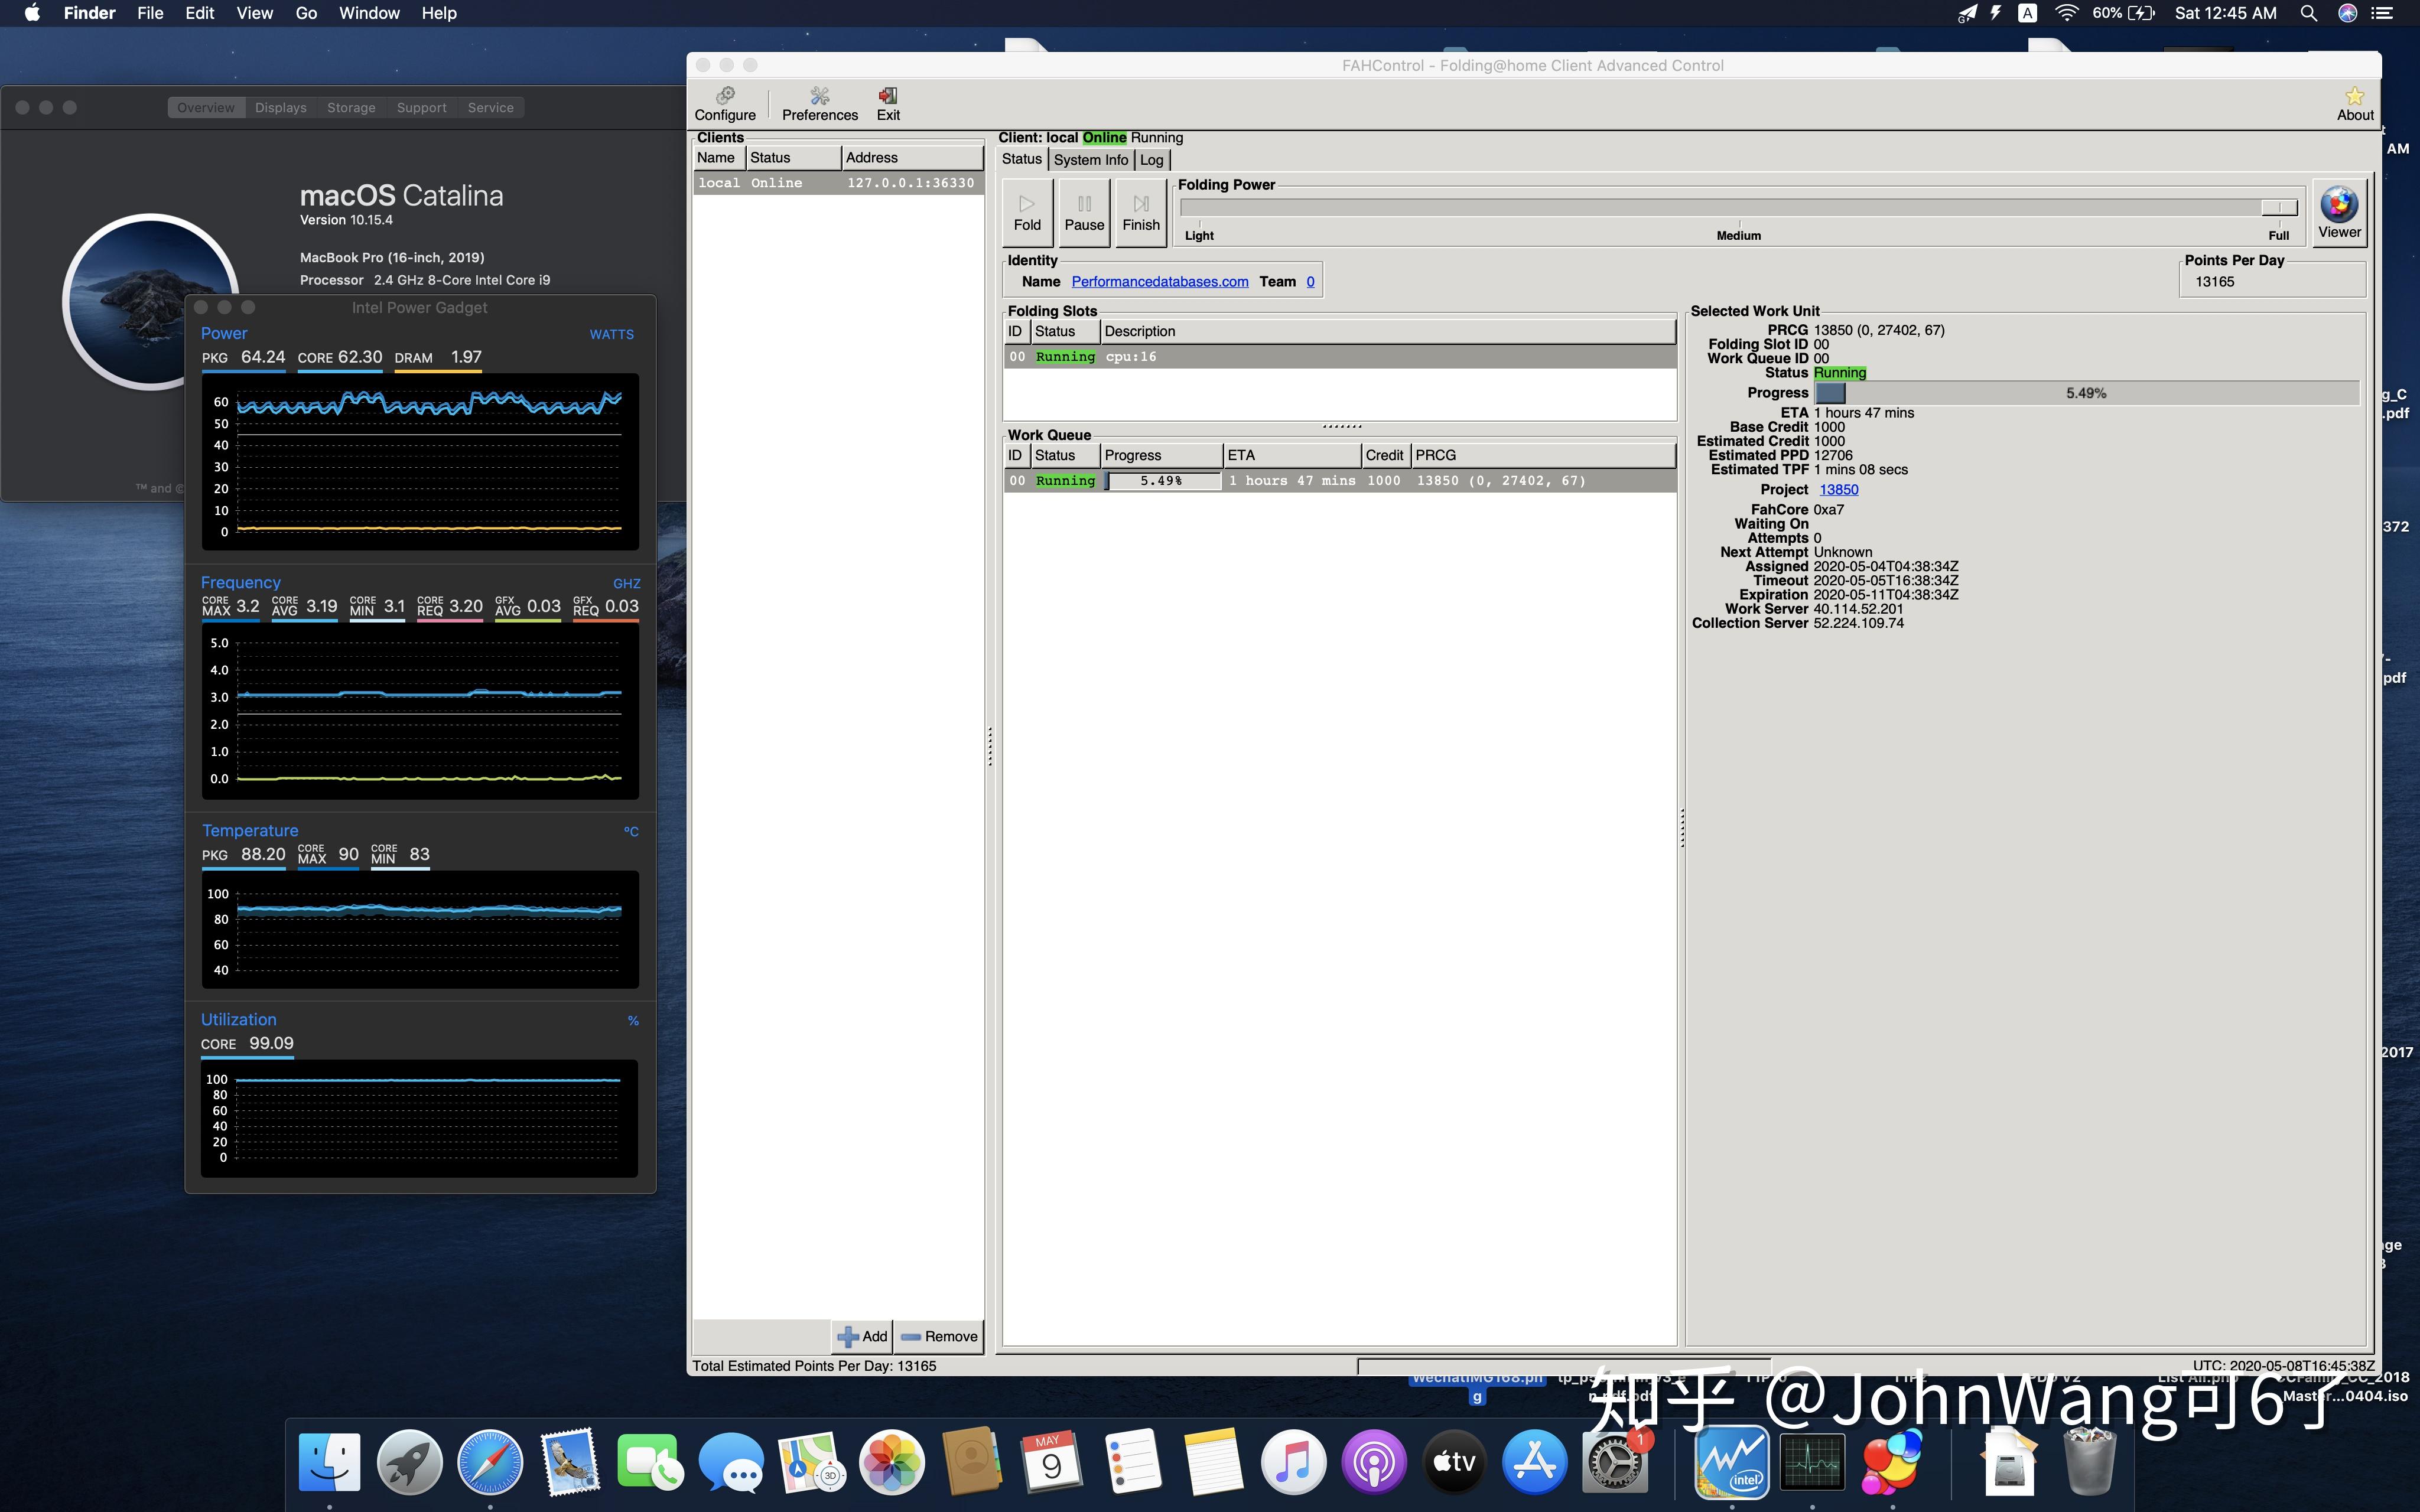
Task: Click Work Queue PRCG column header
Action: click(x=1543, y=456)
